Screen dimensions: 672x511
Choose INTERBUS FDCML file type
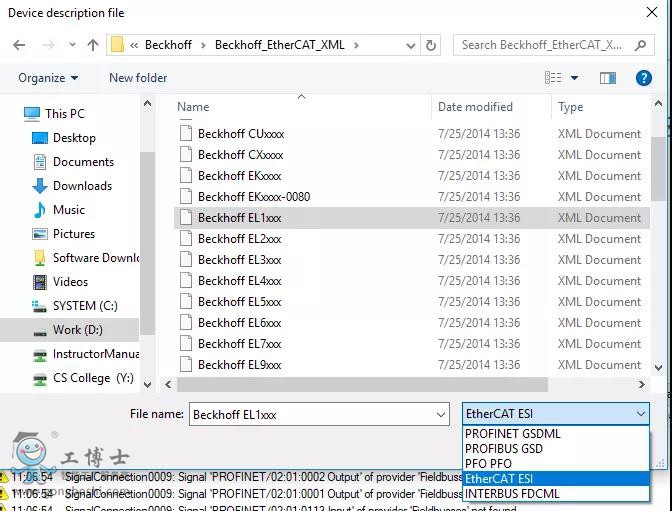point(512,493)
